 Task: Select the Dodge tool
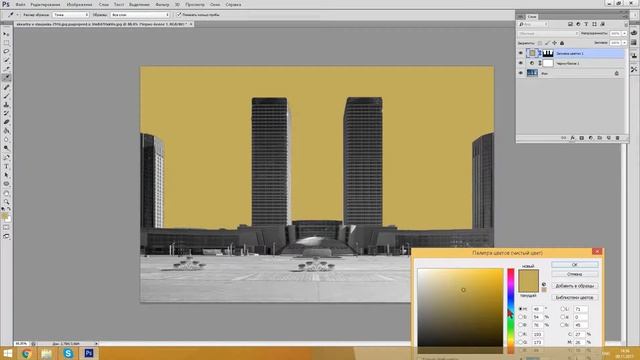coord(6,148)
